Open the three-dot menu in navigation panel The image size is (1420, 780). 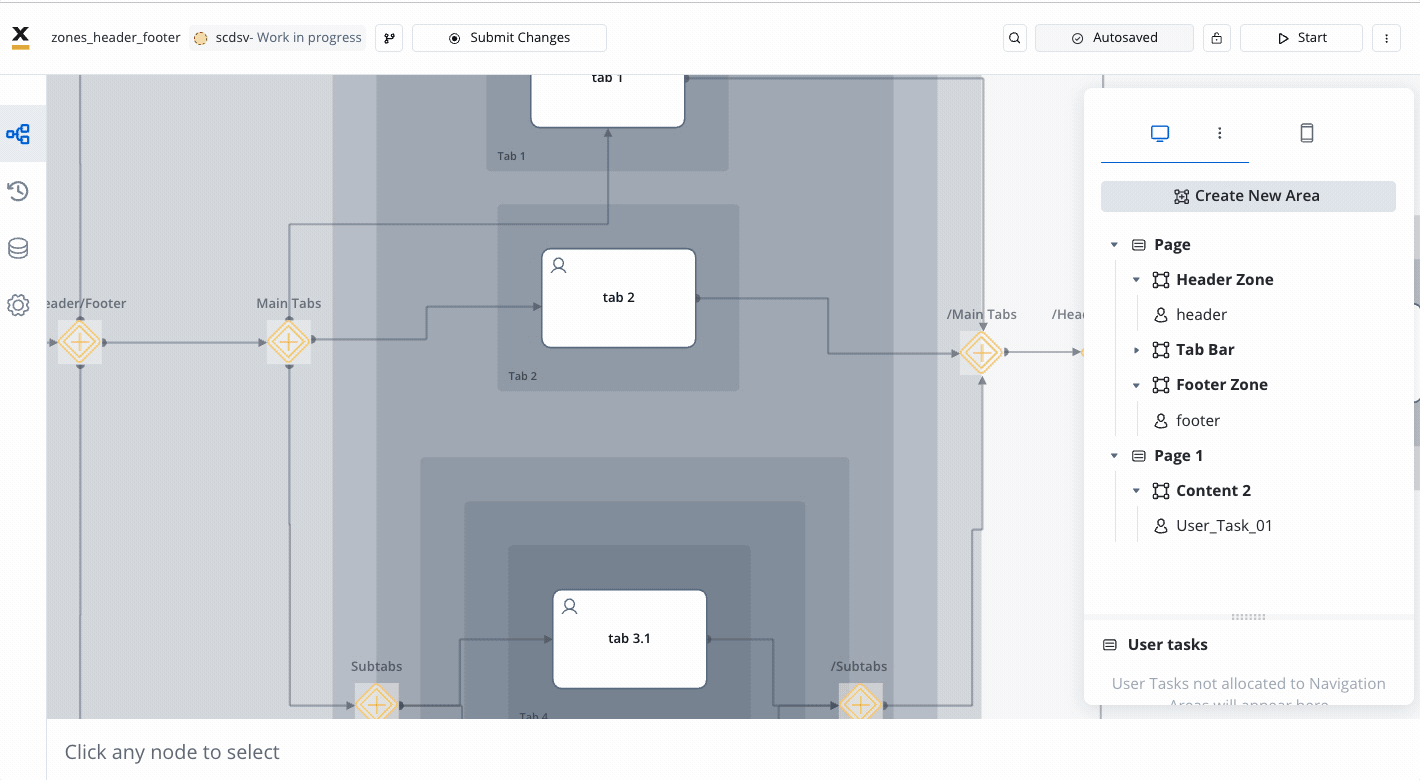pyautogui.click(x=1220, y=133)
